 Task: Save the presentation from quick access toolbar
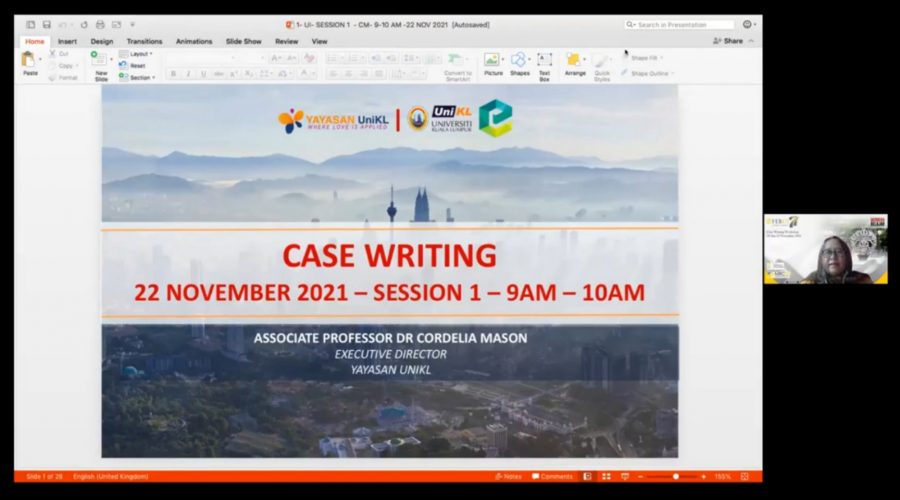click(x=46, y=25)
